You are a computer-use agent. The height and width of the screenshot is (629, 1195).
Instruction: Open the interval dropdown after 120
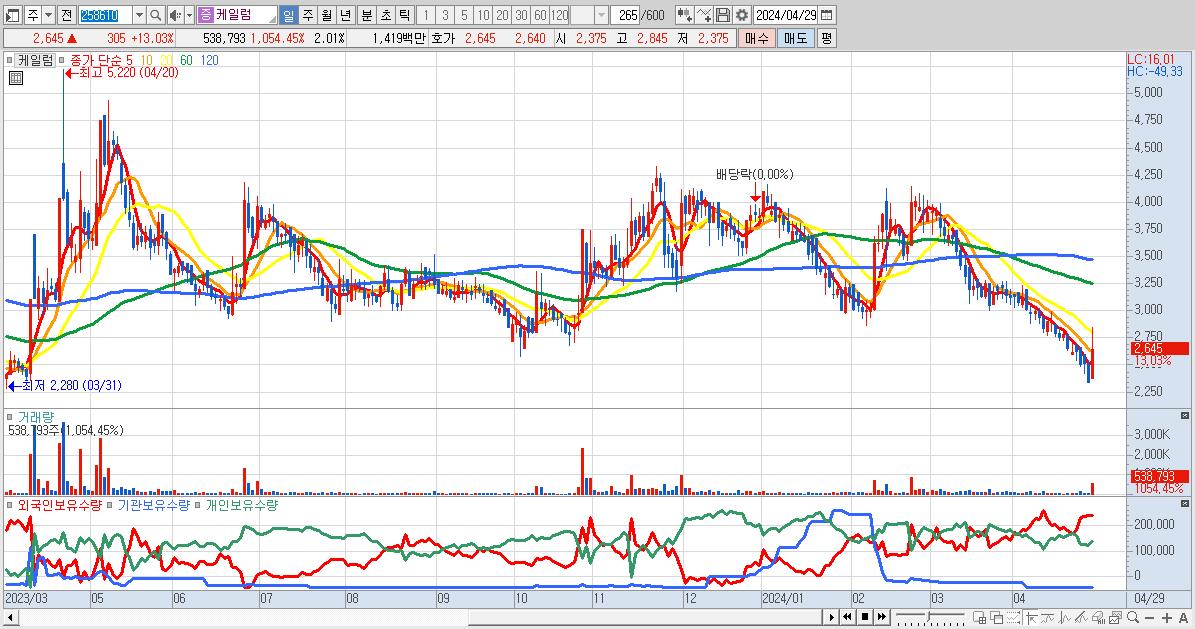pyautogui.click(x=601, y=14)
